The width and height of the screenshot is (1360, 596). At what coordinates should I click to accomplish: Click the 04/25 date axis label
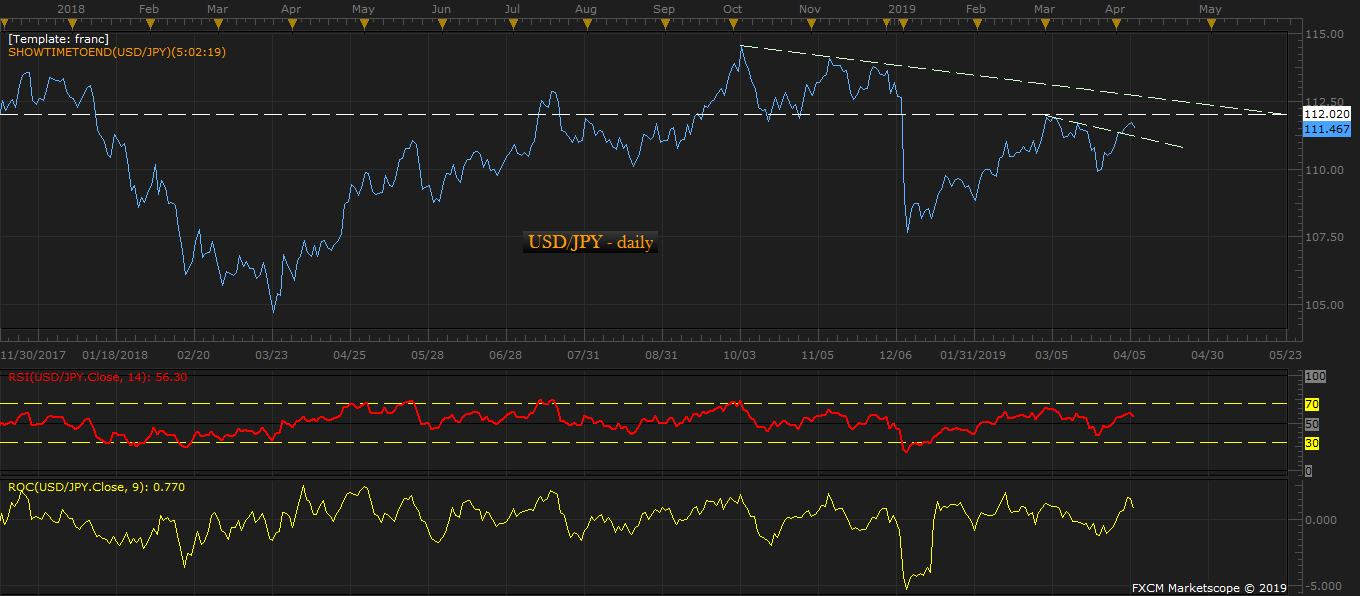click(349, 354)
